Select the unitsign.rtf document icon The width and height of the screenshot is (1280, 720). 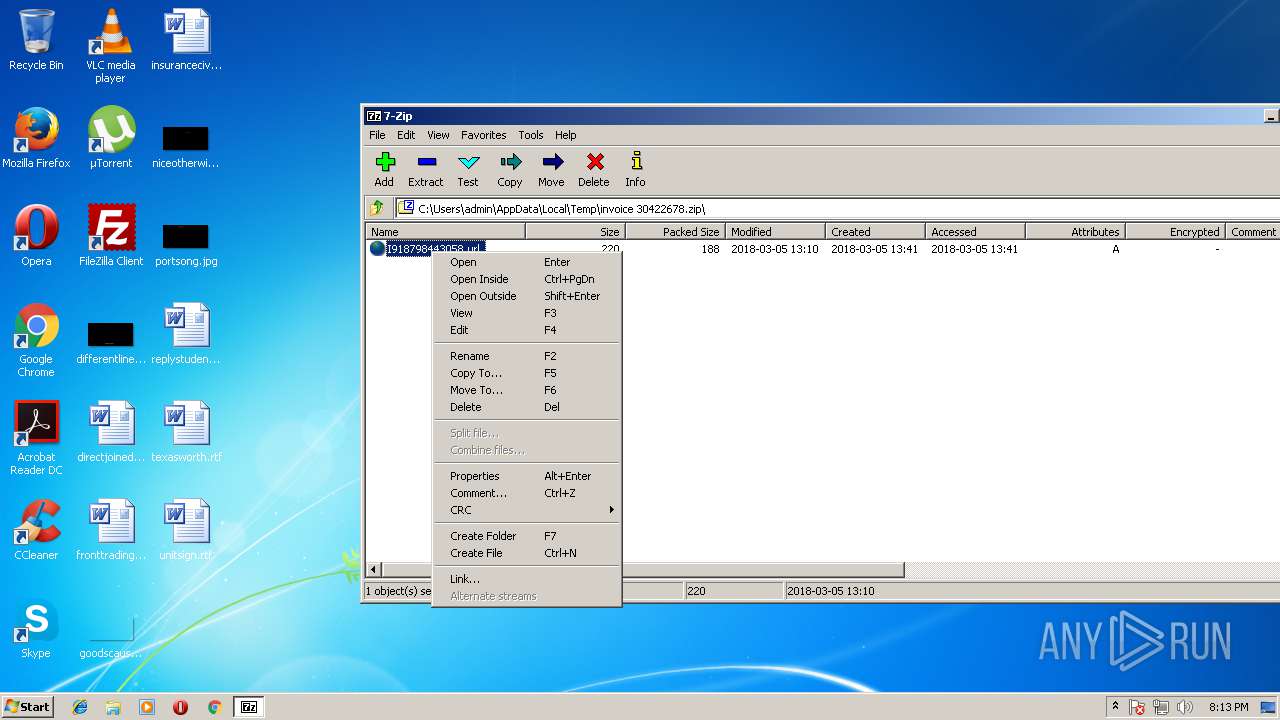coord(186,530)
